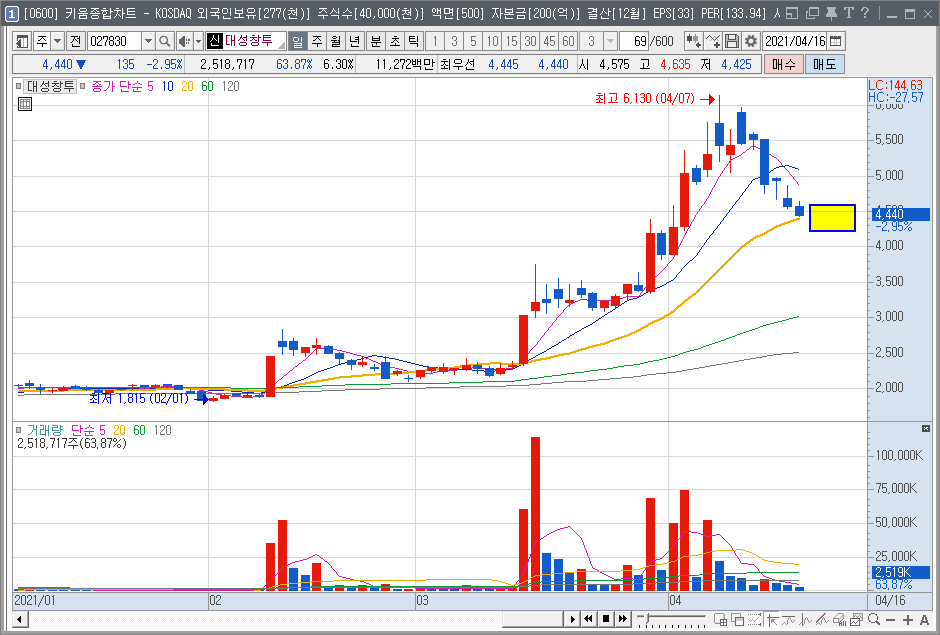Fast forward chart replay
Screen dimensions: 940x635
click(x=623, y=619)
